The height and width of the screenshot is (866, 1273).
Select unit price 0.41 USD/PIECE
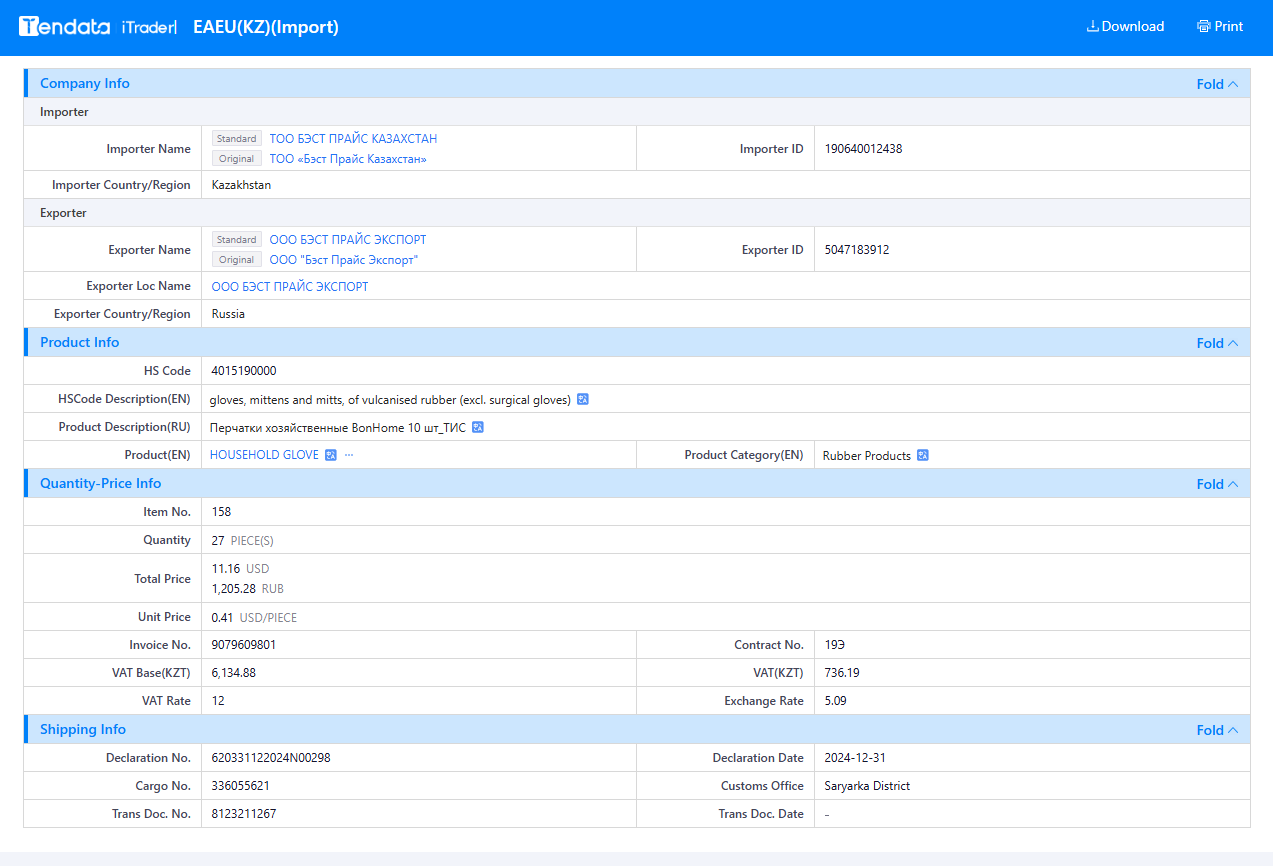[254, 618]
